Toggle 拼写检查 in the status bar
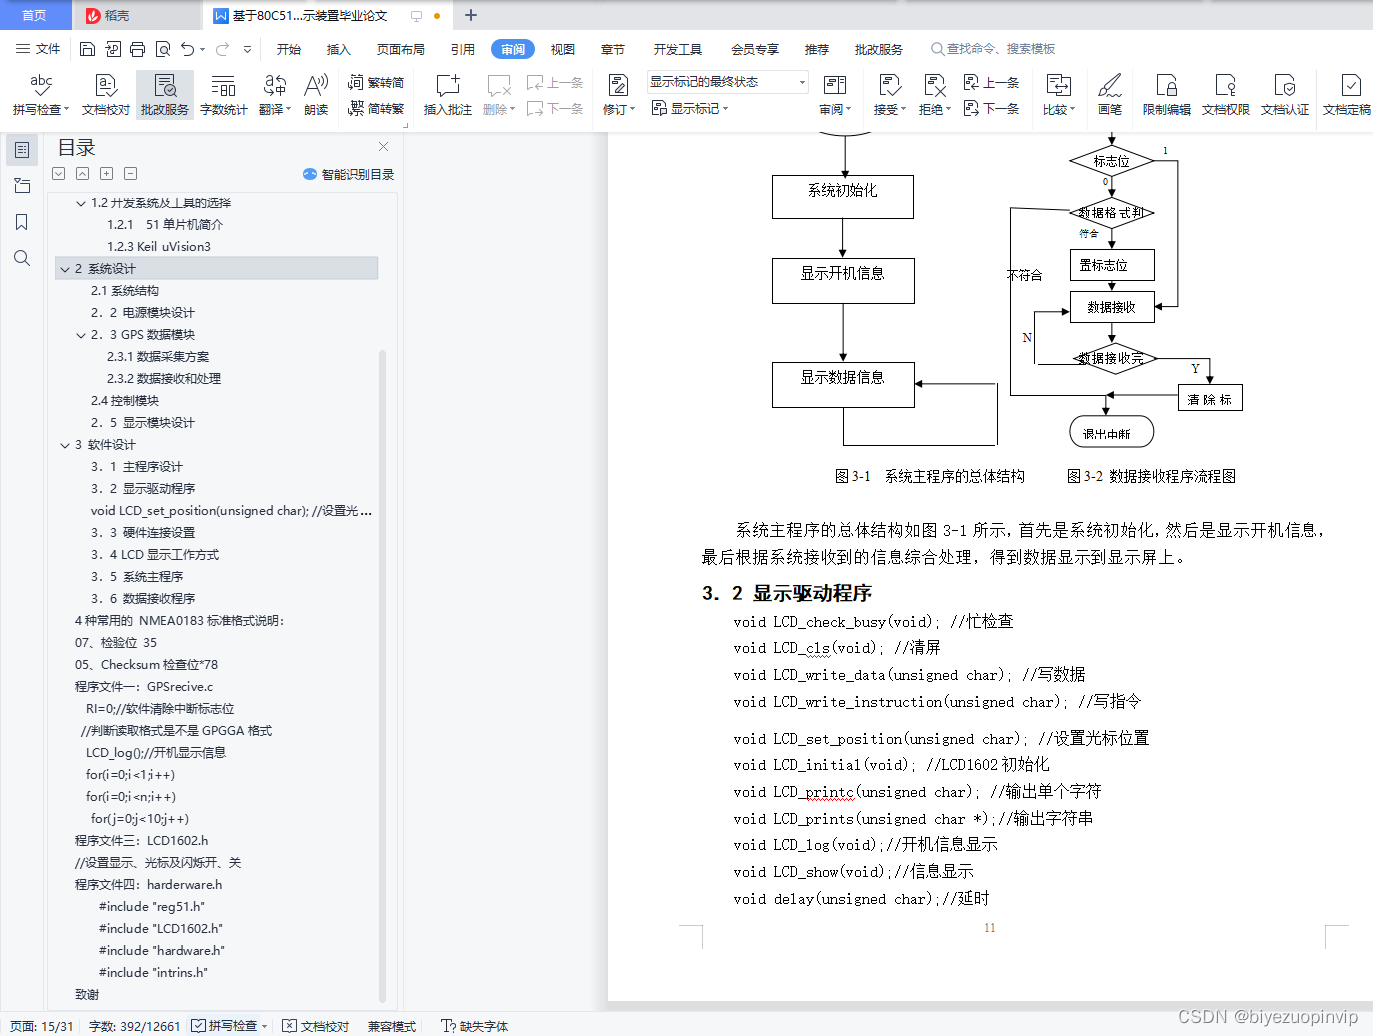This screenshot has height=1036, width=1373. [224, 1026]
